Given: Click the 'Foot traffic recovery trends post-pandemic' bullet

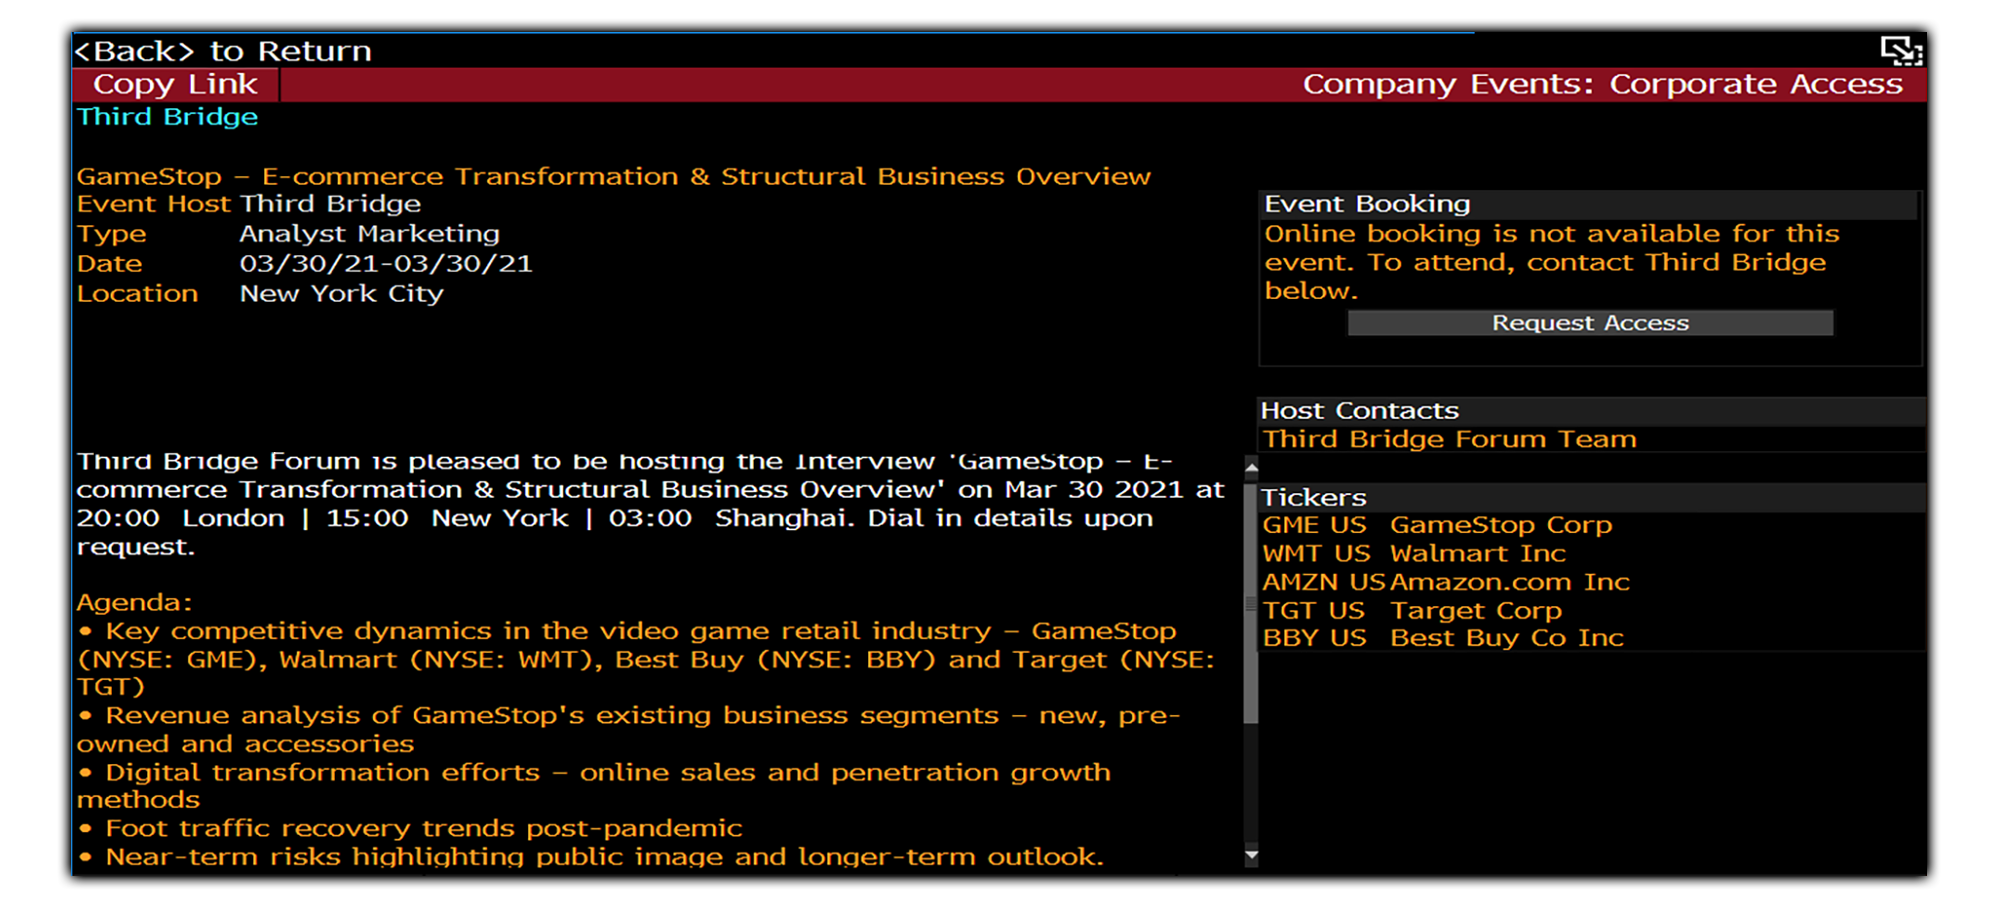Looking at the screenshot, I should 410,828.
